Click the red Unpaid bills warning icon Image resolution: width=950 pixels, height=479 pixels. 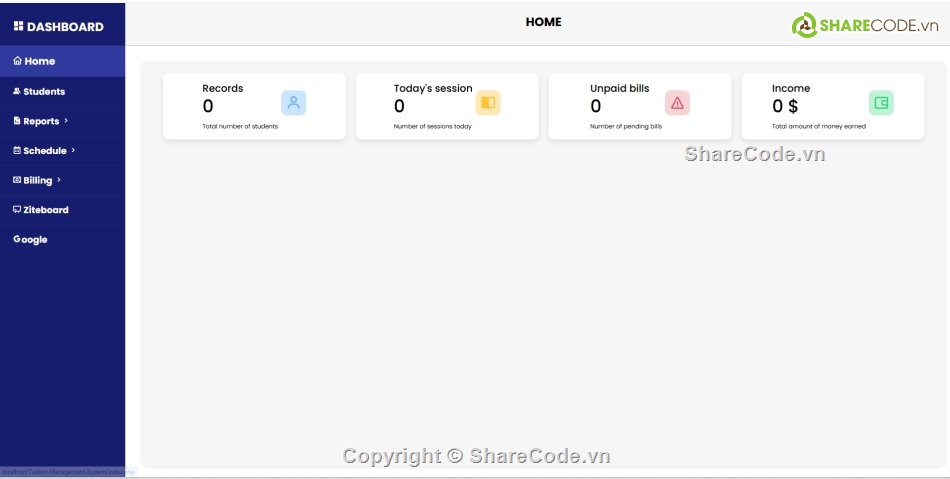coord(677,102)
